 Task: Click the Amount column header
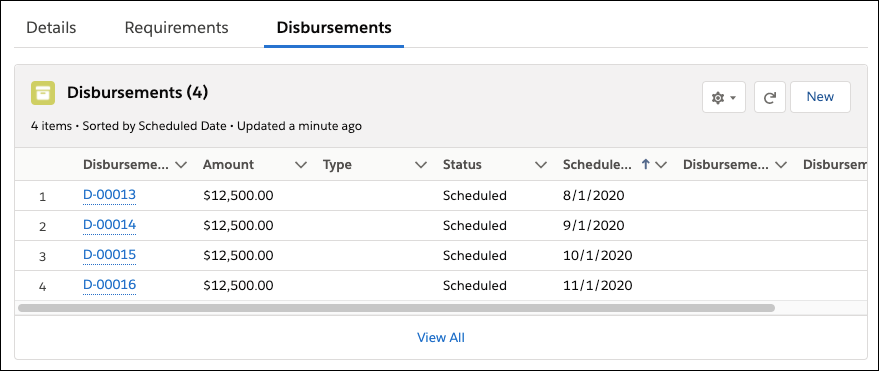pos(228,165)
